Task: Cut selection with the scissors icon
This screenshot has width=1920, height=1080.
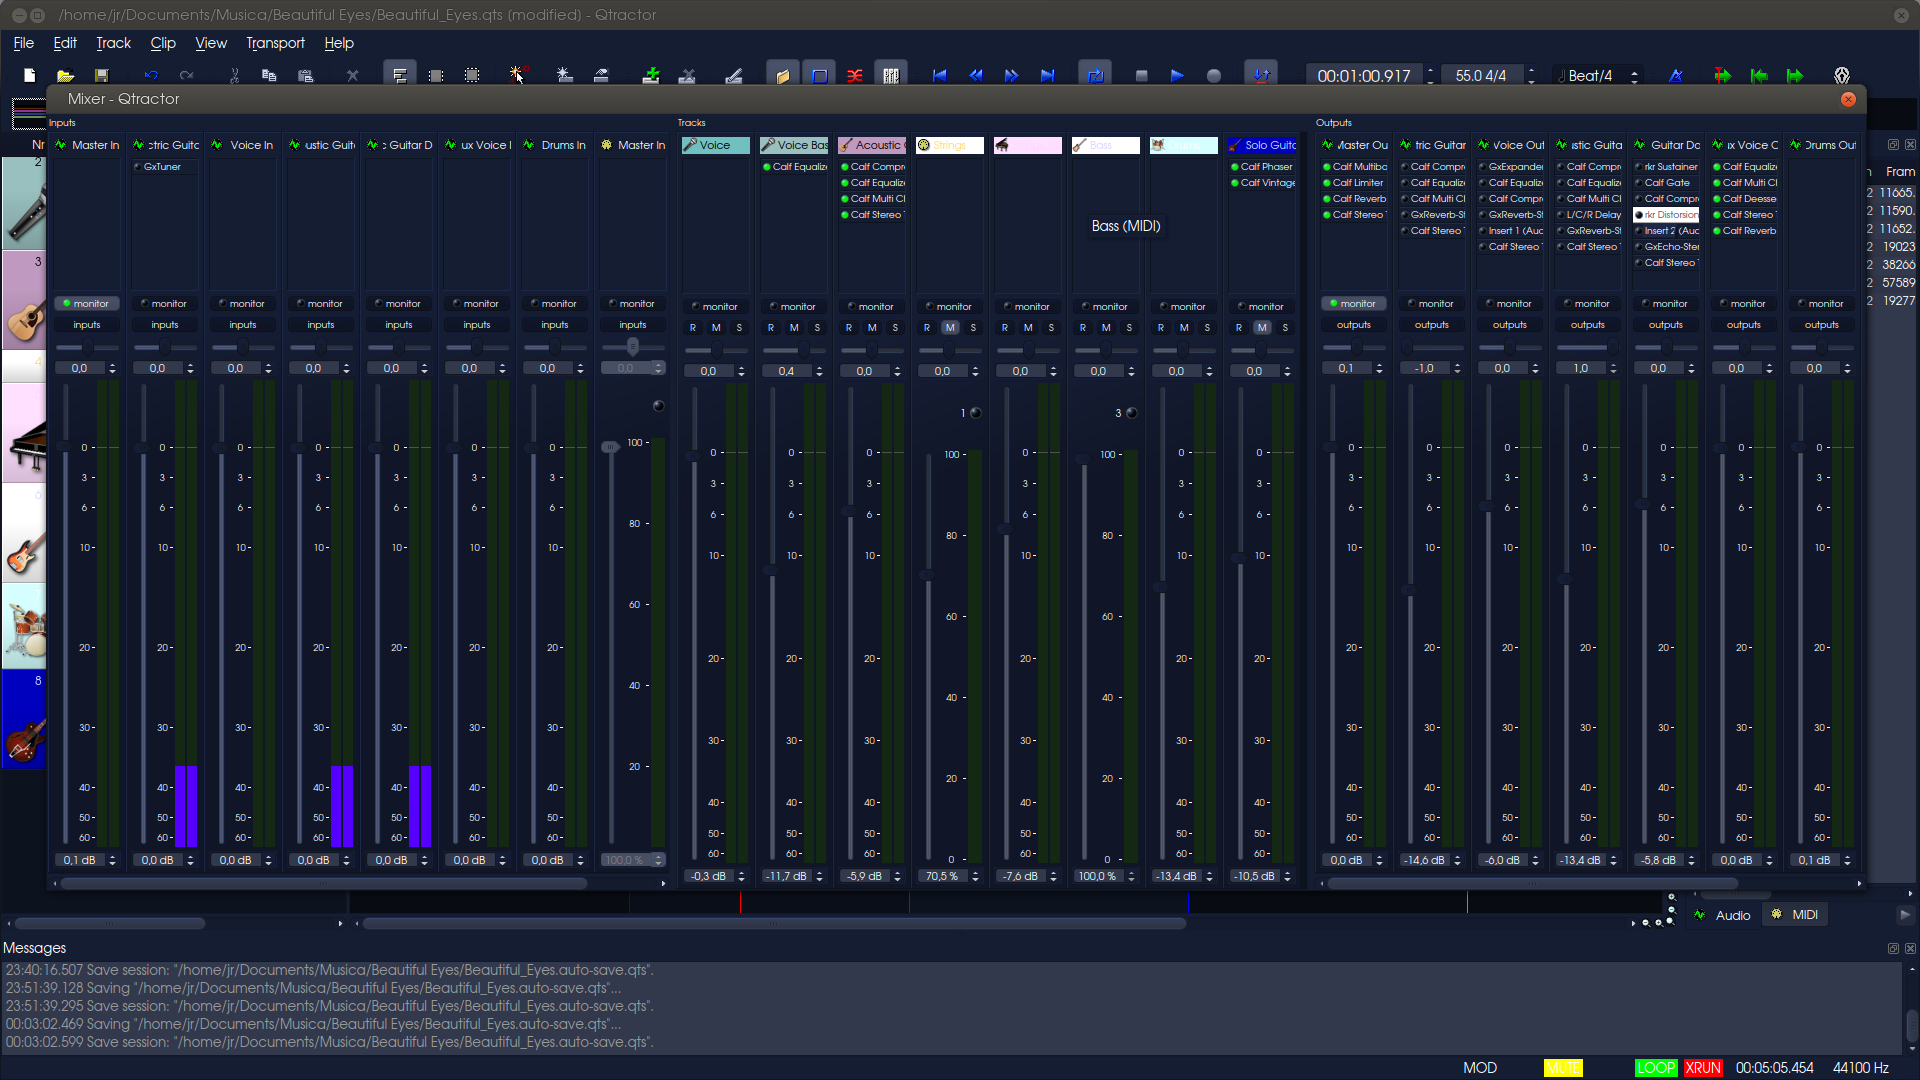Action: click(x=234, y=75)
